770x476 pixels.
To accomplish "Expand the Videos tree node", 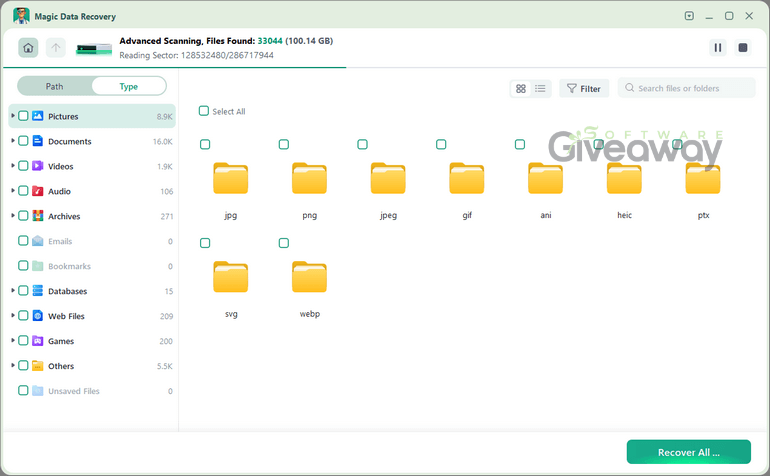I will tap(13, 166).
